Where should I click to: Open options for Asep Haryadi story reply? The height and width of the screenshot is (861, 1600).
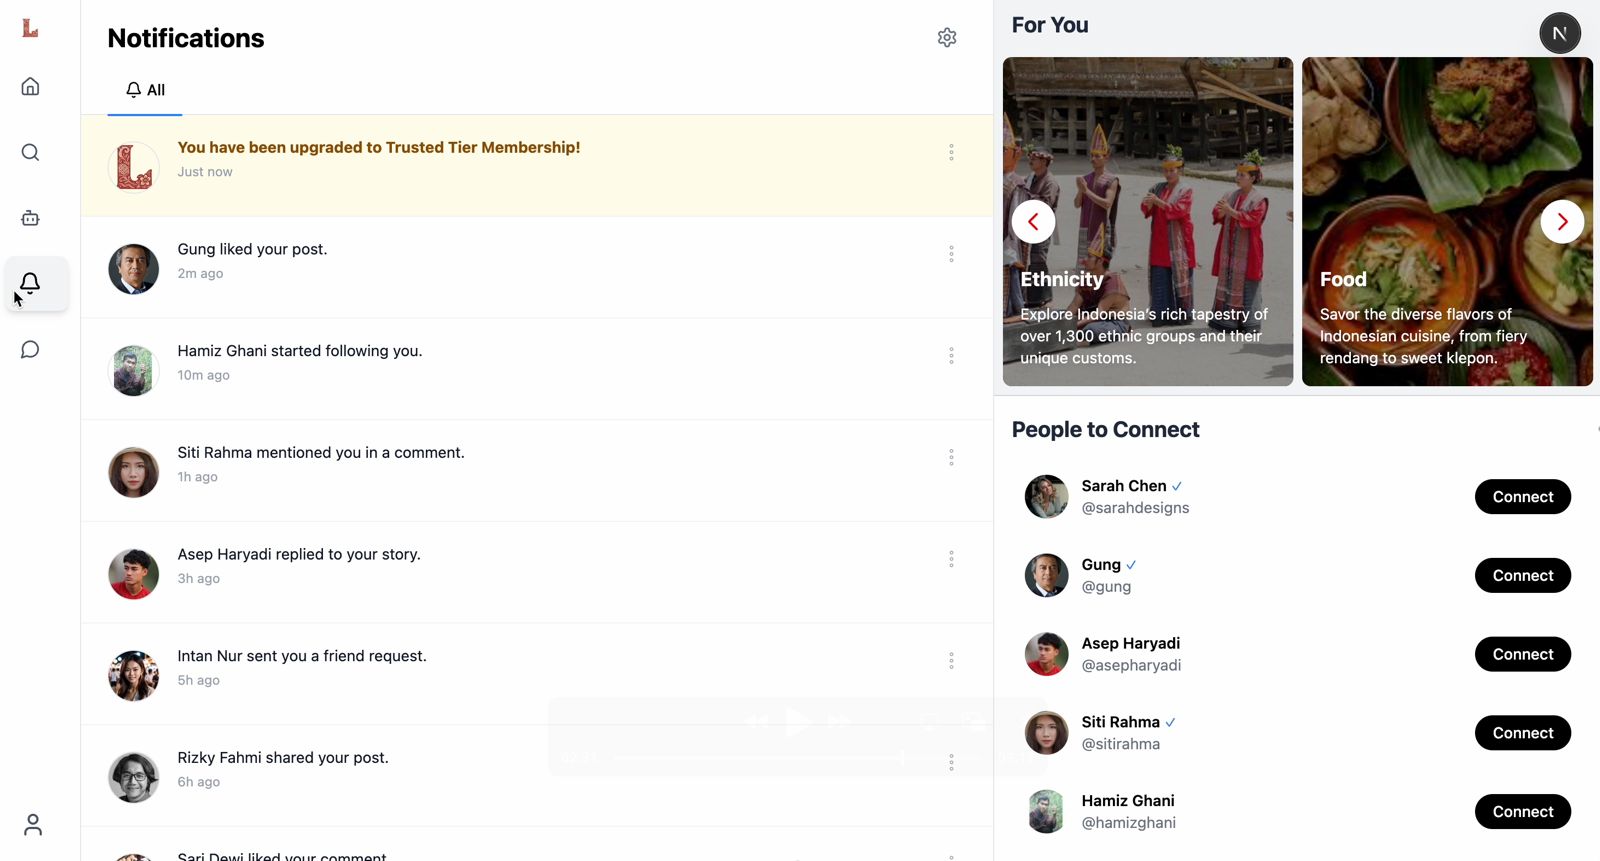pos(951,559)
